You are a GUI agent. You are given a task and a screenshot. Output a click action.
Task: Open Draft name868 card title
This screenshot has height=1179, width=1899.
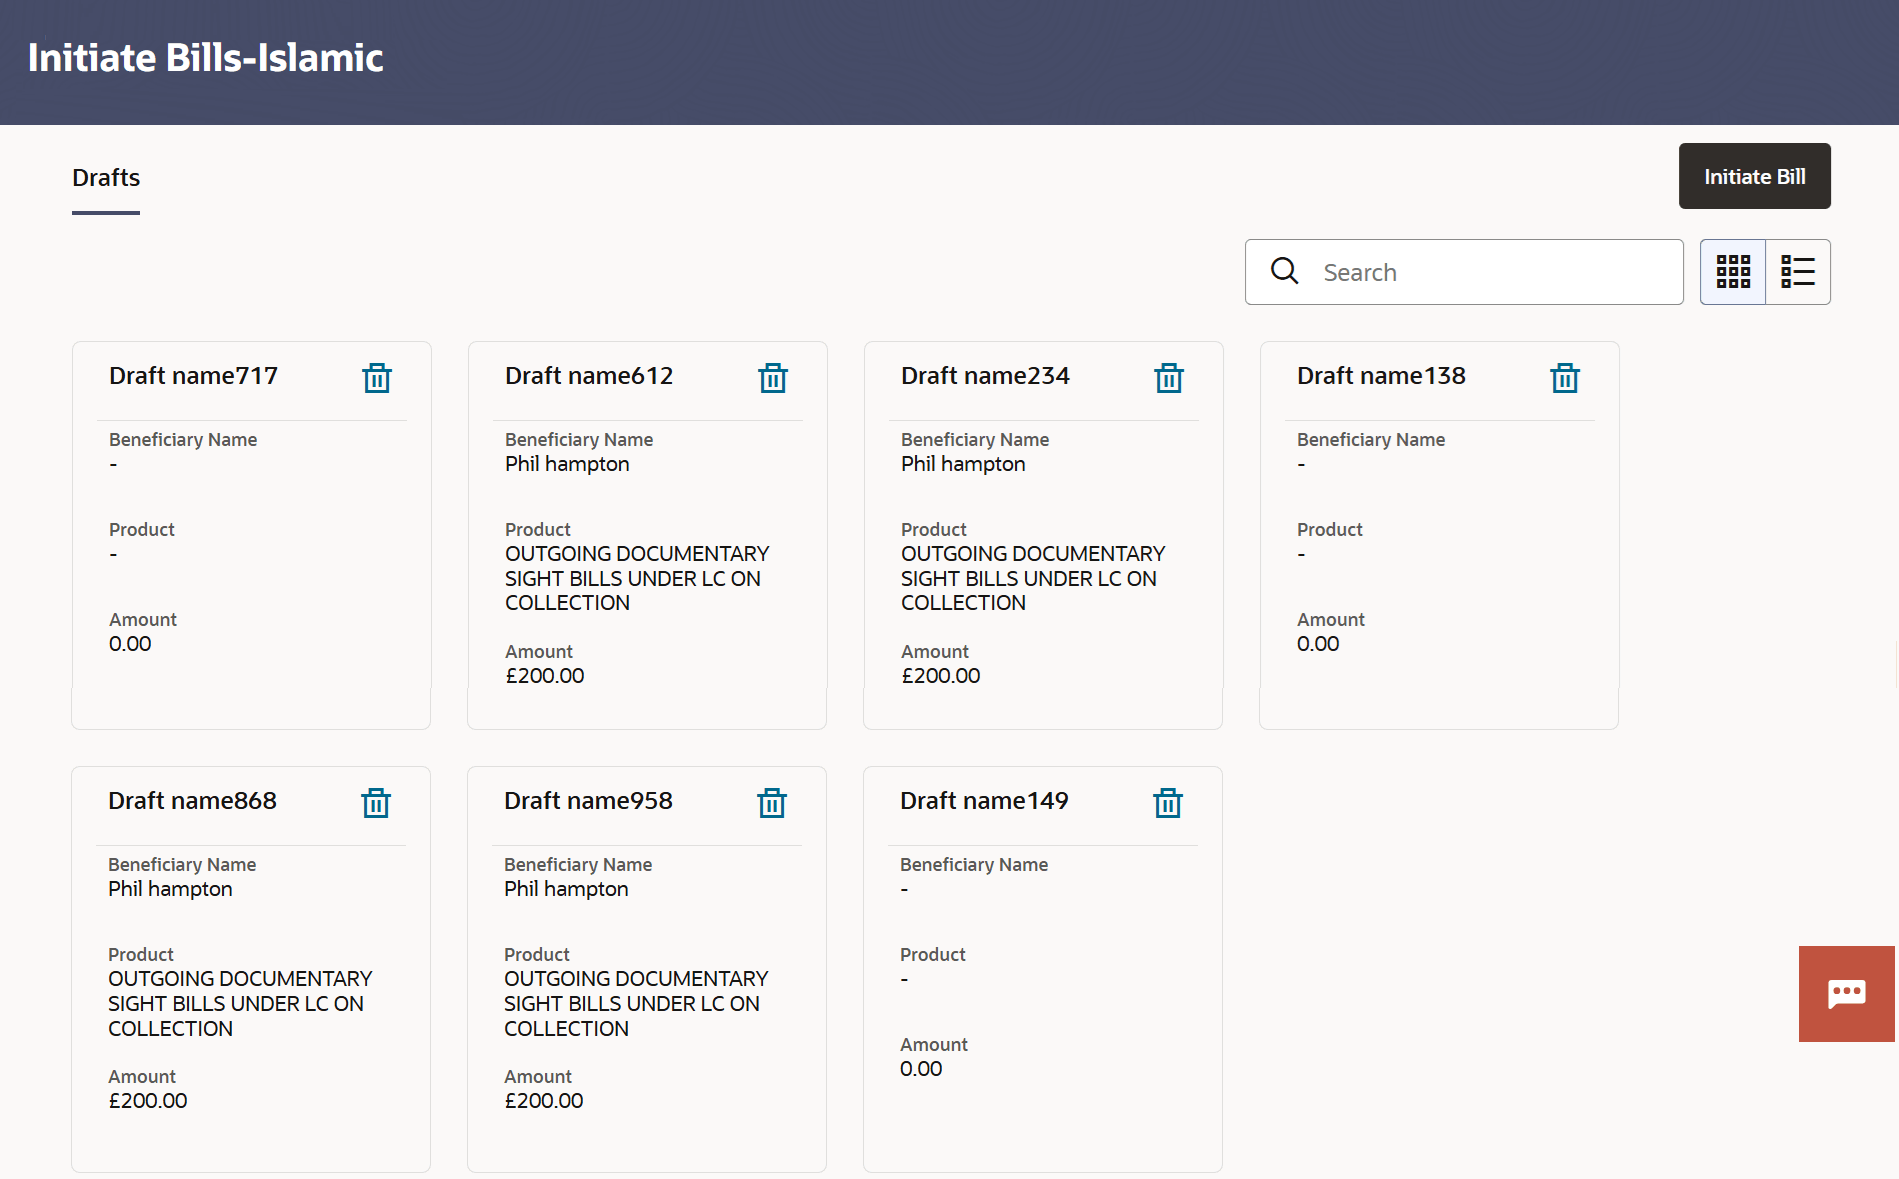point(192,801)
